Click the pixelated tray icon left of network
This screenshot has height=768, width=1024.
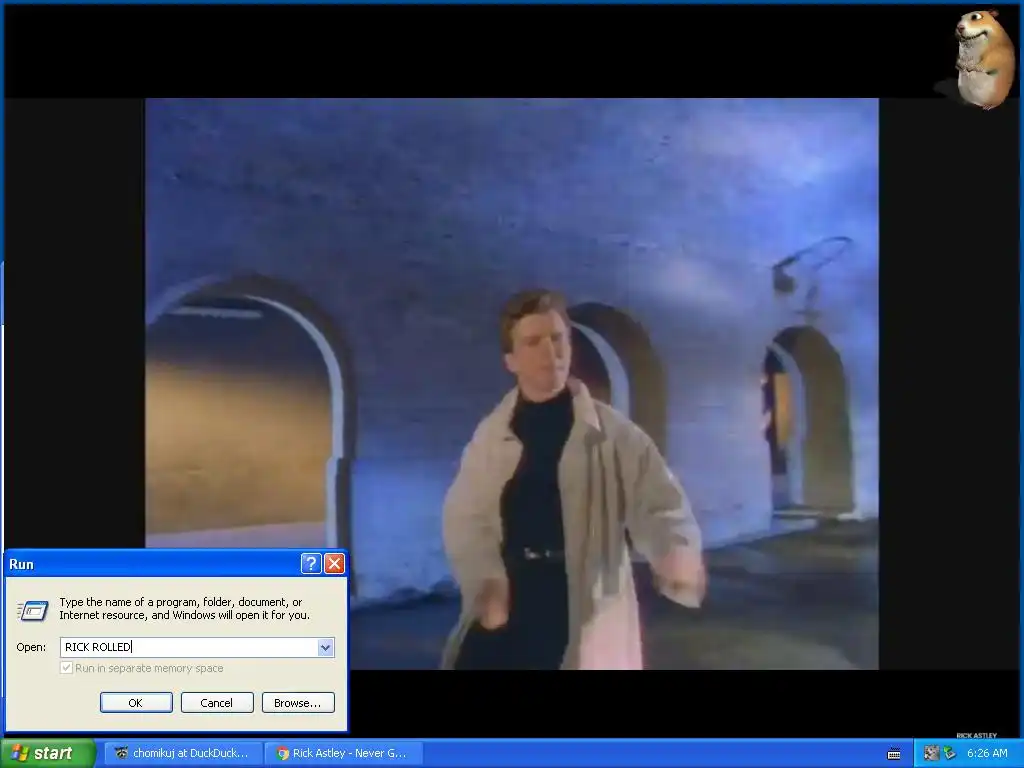pos(931,753)
